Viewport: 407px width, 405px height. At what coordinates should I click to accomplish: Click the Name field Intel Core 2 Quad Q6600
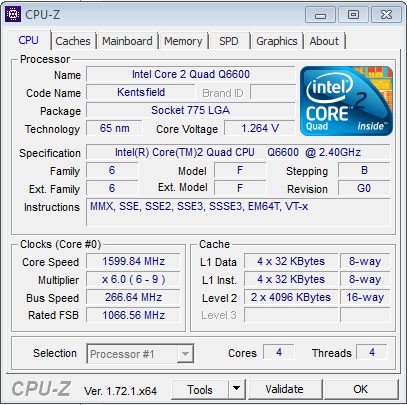pyautogui.click(x=191, y=74)
